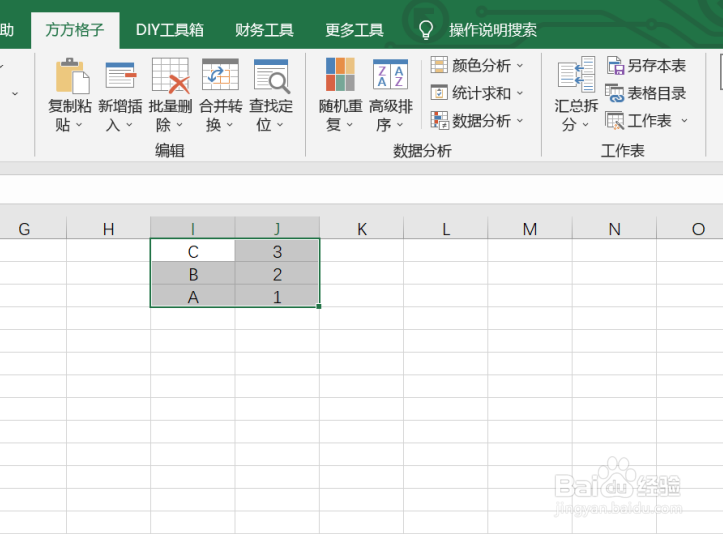Click the 复制粘贴 clipboard icon

pyautogui.click(x=72, y=76)
